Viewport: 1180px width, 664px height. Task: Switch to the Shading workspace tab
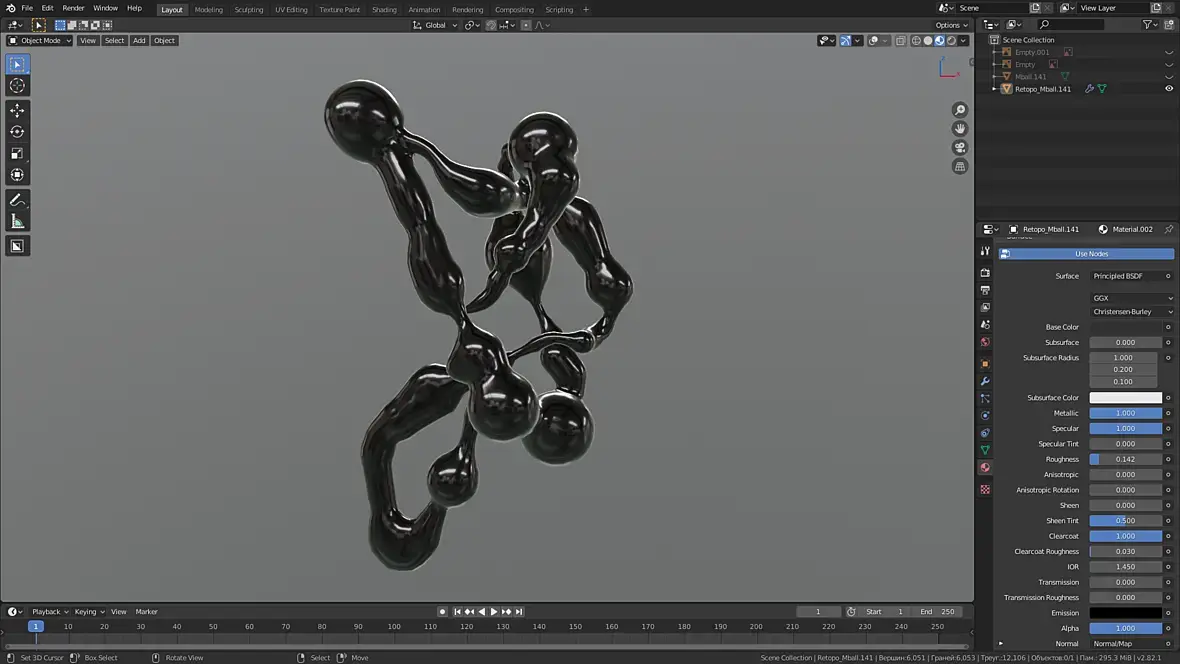coord(384,10)
